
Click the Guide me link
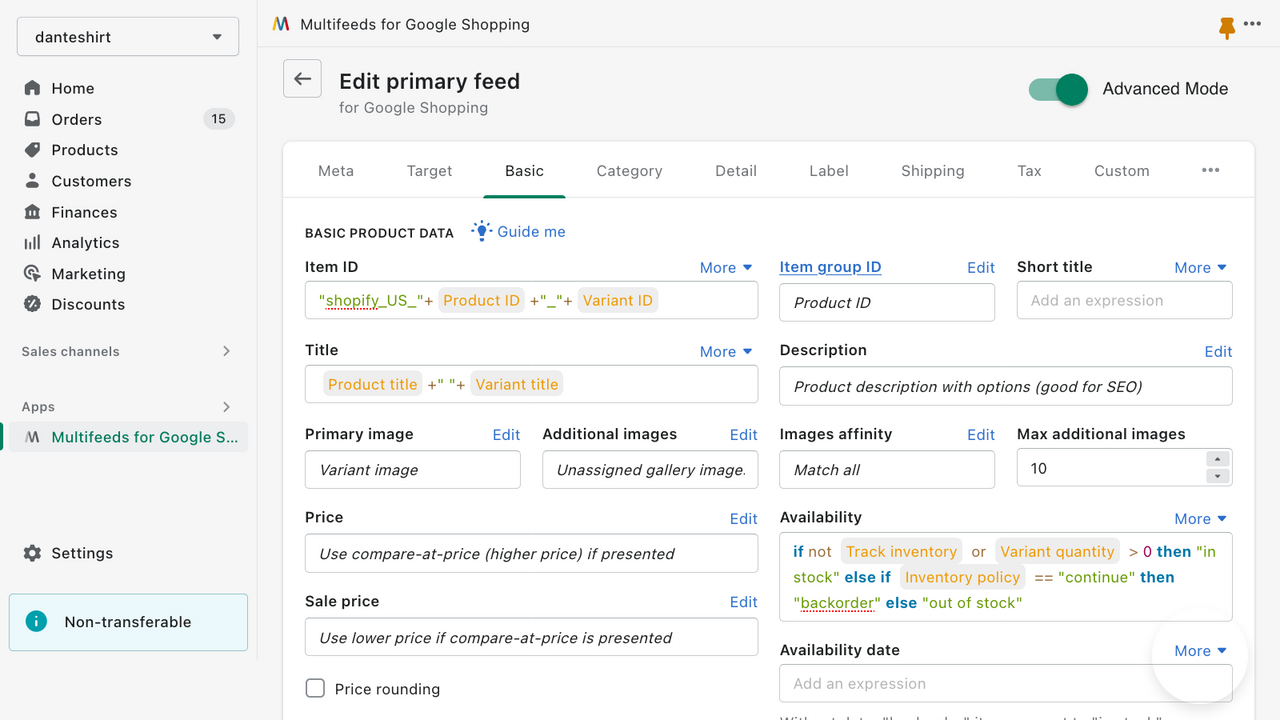coord(531,231)
